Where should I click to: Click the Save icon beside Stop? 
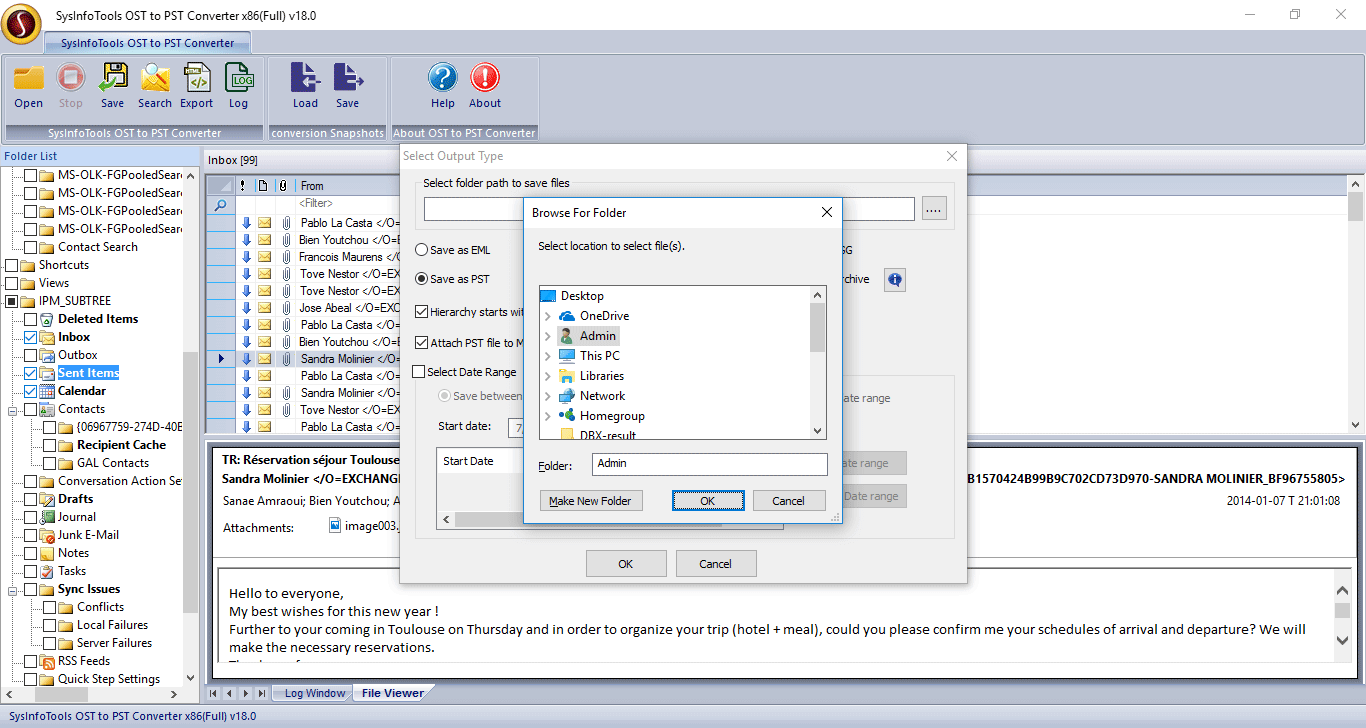click(x=113, y=78)
